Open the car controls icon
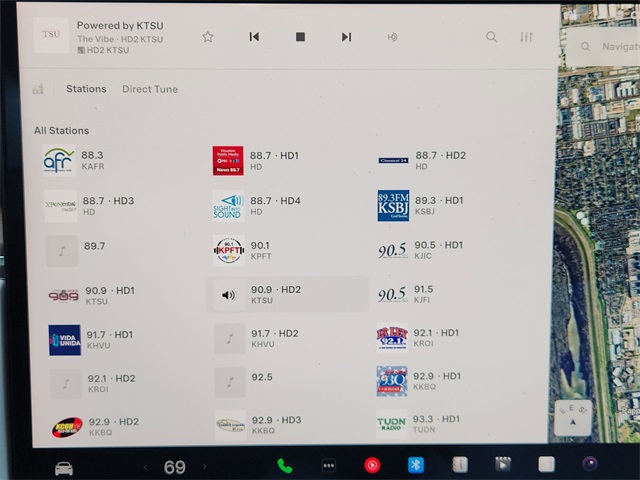Screen dimensions: 640x480 pyautogui.click(x=64, y=468)
